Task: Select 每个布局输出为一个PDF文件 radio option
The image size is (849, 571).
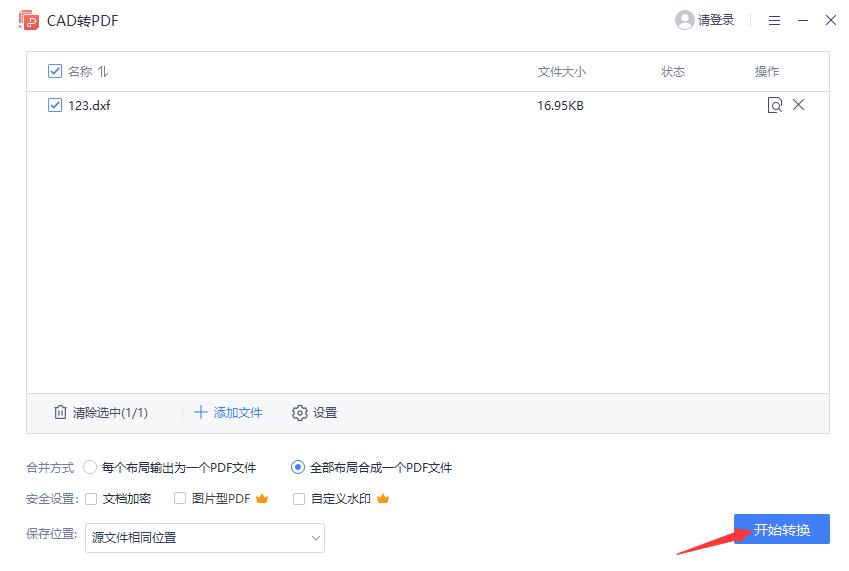Action: coord(90,467)
